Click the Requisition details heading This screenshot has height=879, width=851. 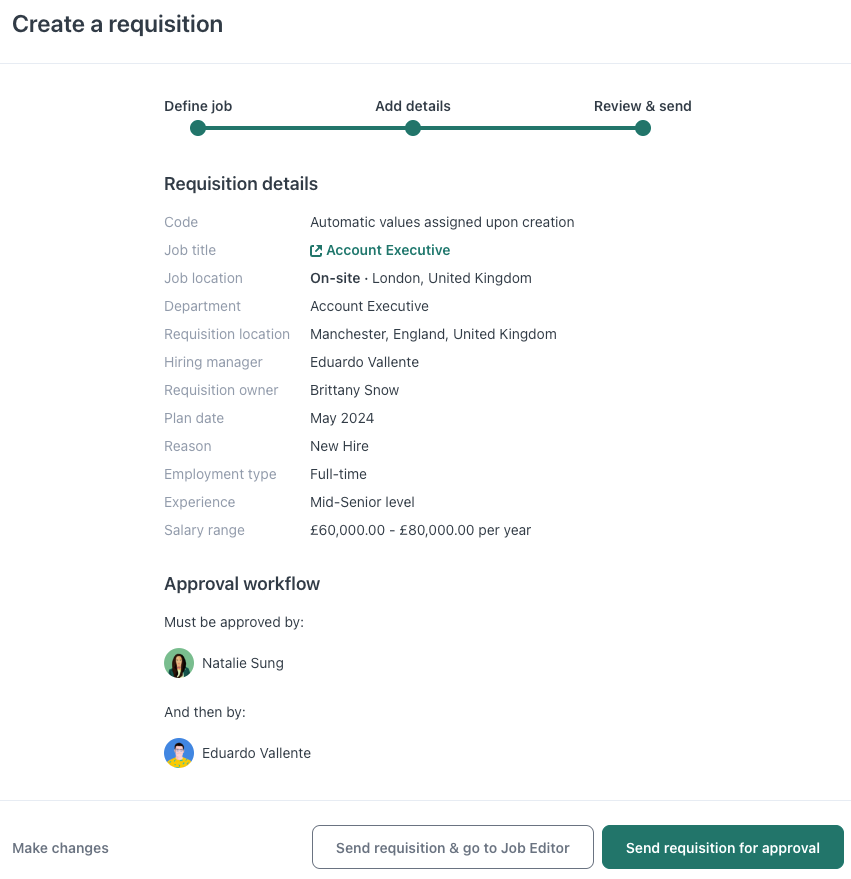point(241,184)
